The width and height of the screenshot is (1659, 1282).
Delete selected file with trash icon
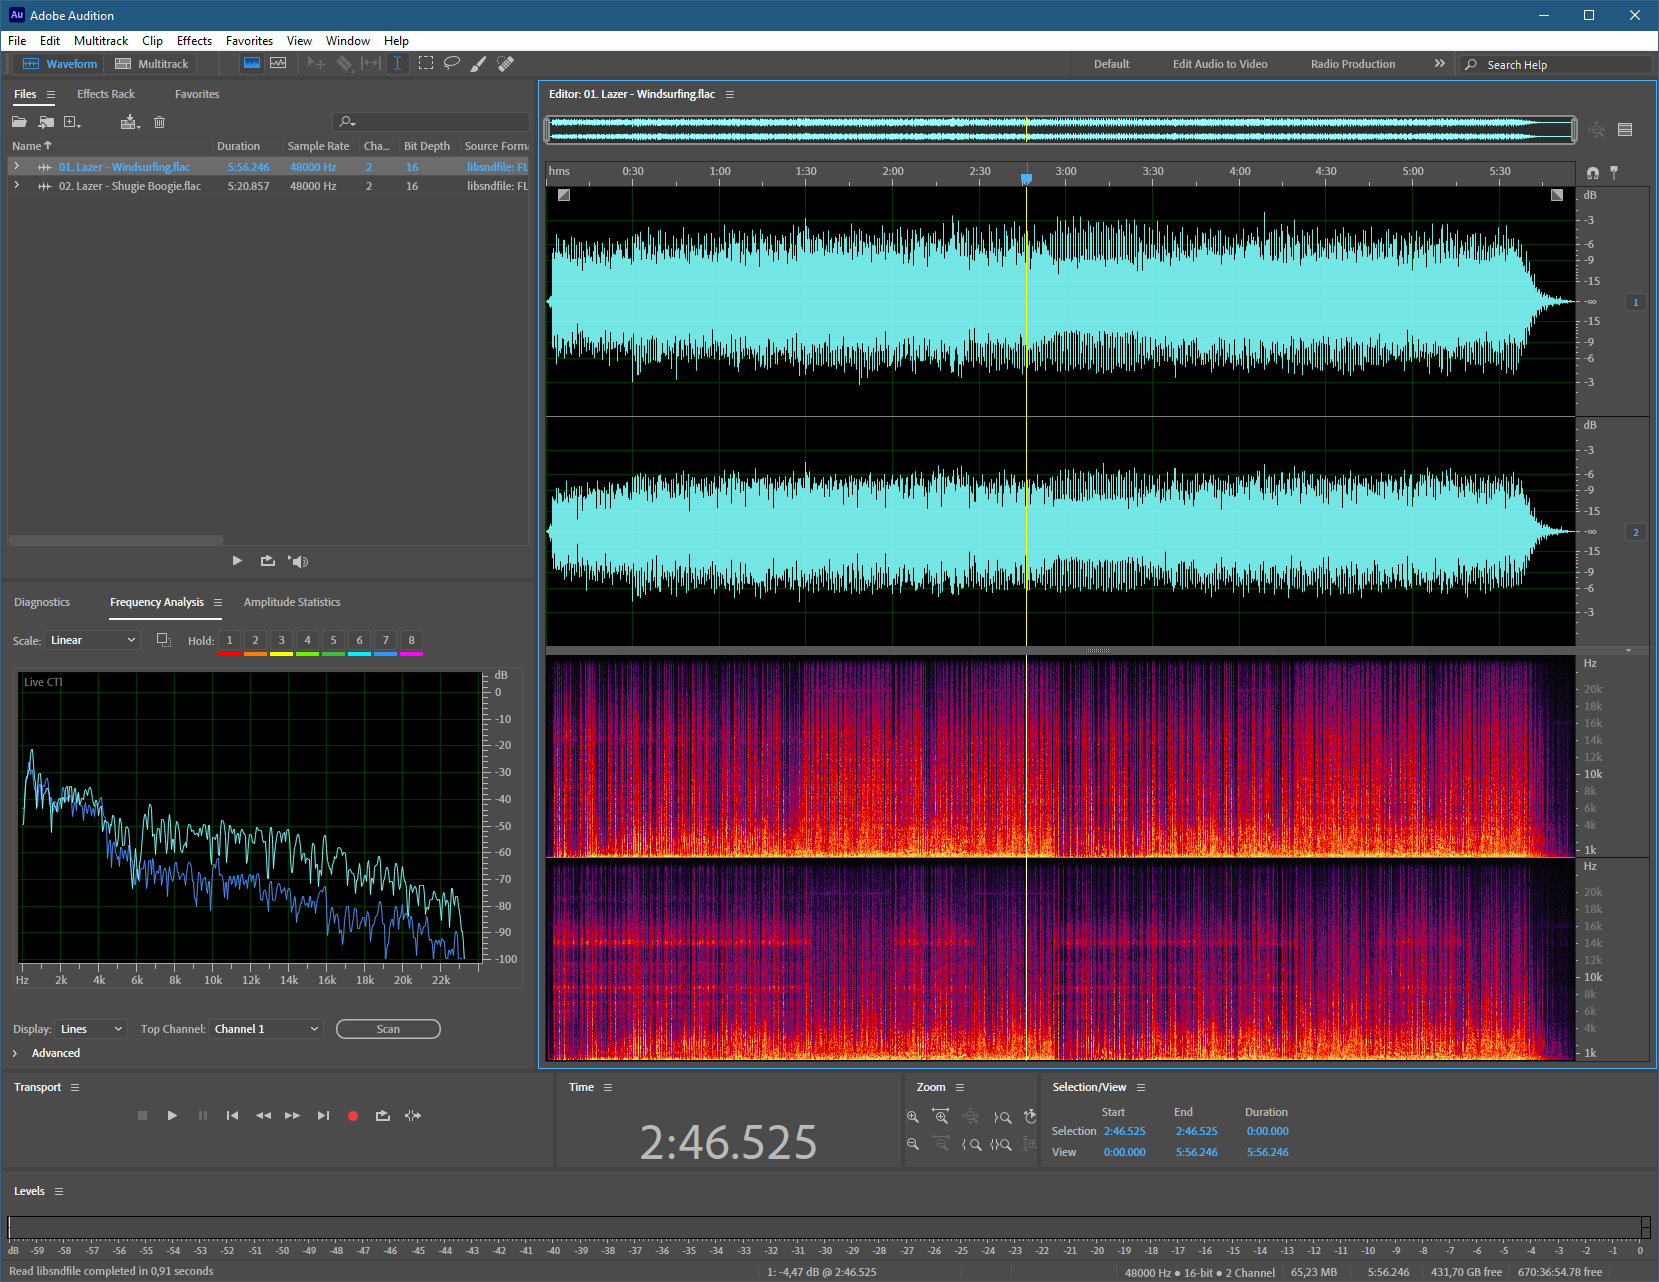coord(159,122)
